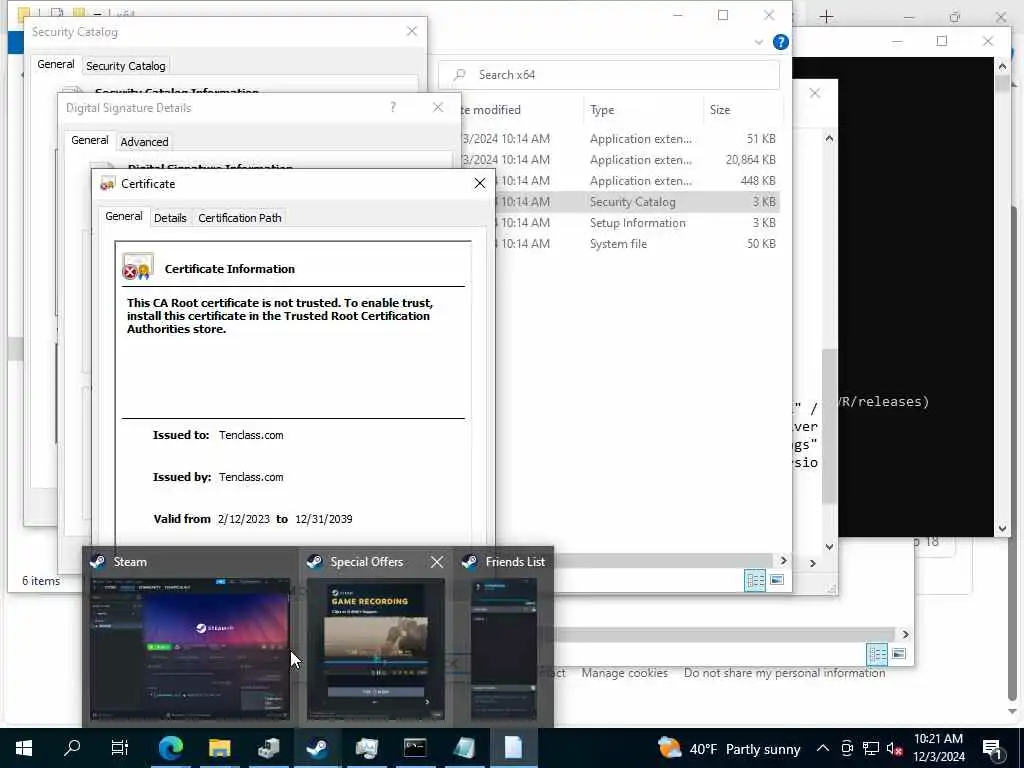Select the 51 KB application extension row
The height and width of the screenshot is (768, 1024).
(620, 138)
